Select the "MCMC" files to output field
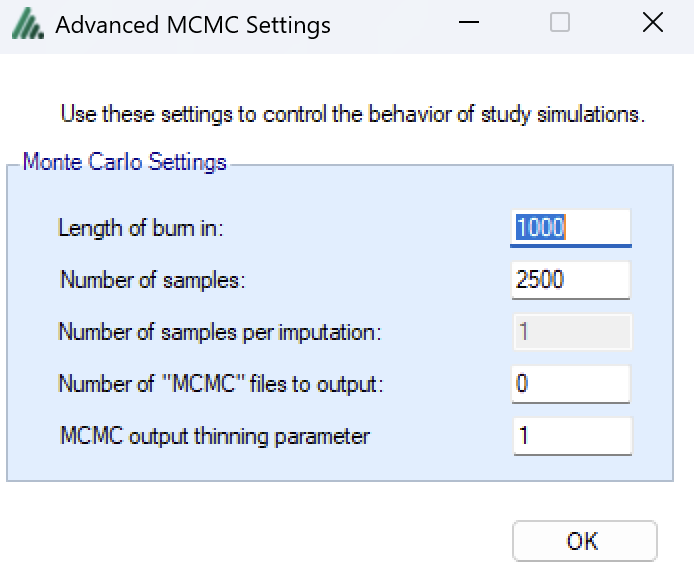694x575 pixels. click(x=571, y=384)
